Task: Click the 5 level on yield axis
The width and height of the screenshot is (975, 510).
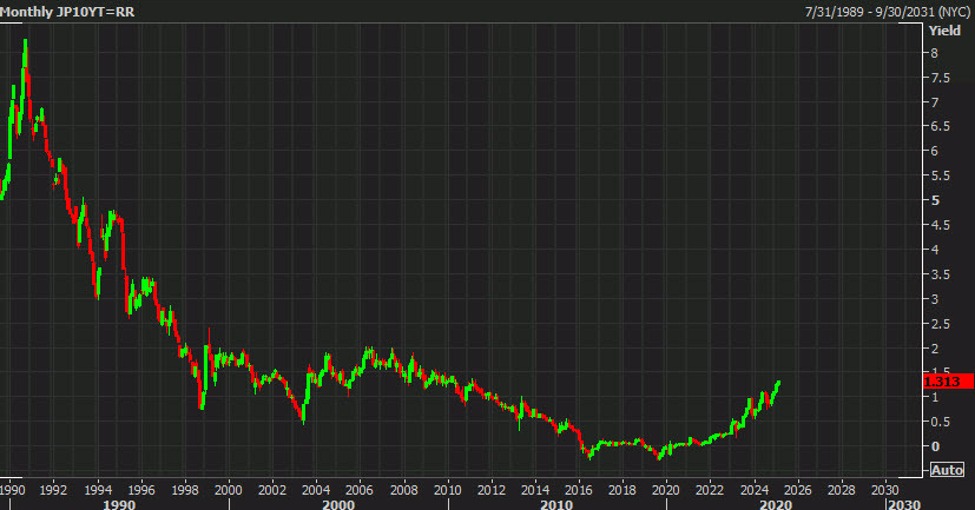Action: coord(932,200)
